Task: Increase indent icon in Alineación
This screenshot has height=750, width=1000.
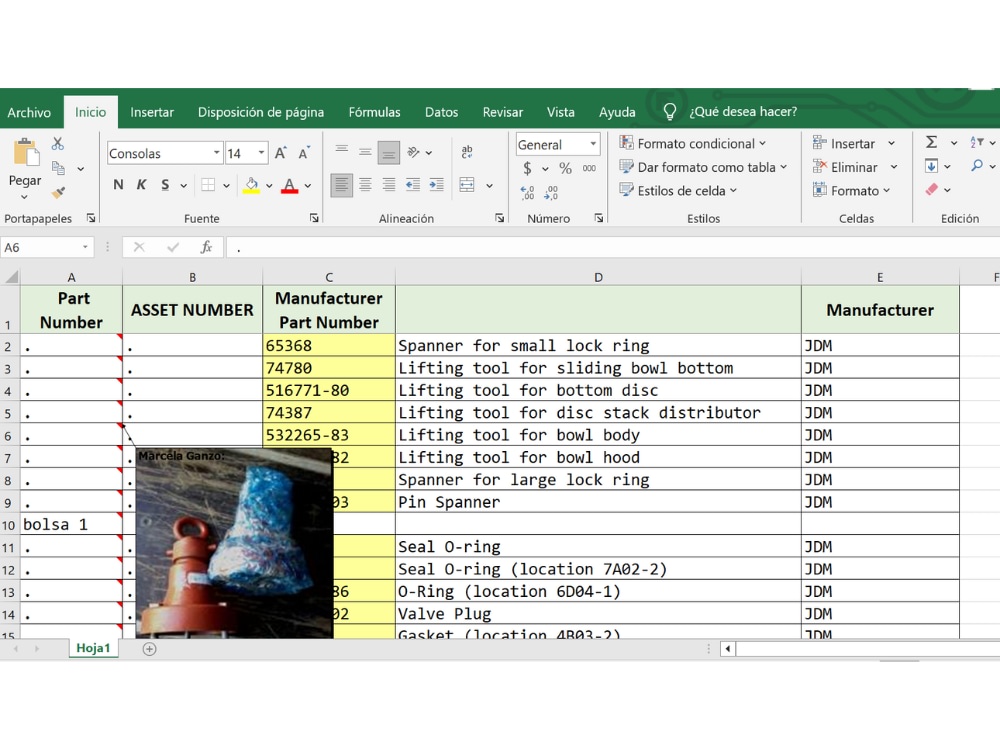Action: 437,185
